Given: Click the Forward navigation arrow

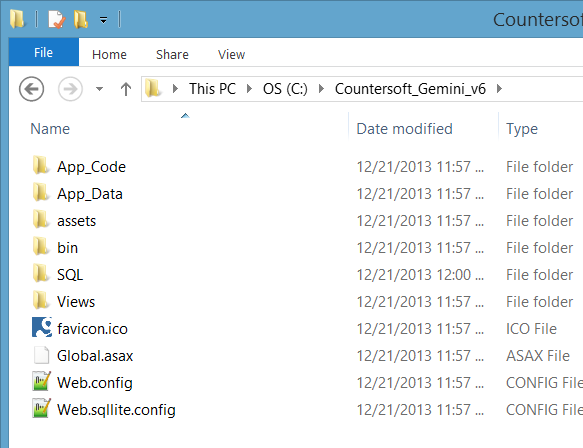Looking at the screenshot, I should [x=70, y=89].
